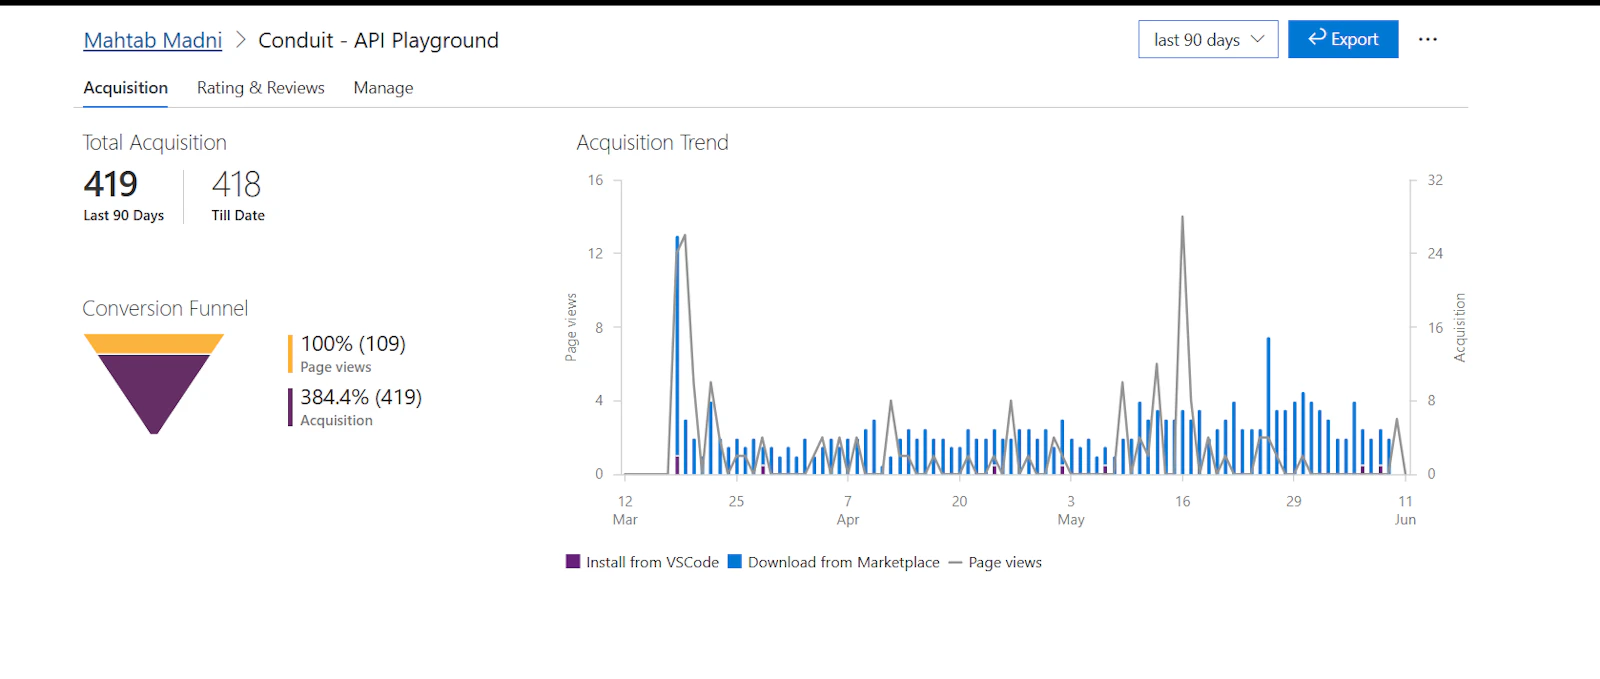Viewport: 1600px width, 679px height.
Task: Click the Install from VSCode legend label
Action: (652, 562)
